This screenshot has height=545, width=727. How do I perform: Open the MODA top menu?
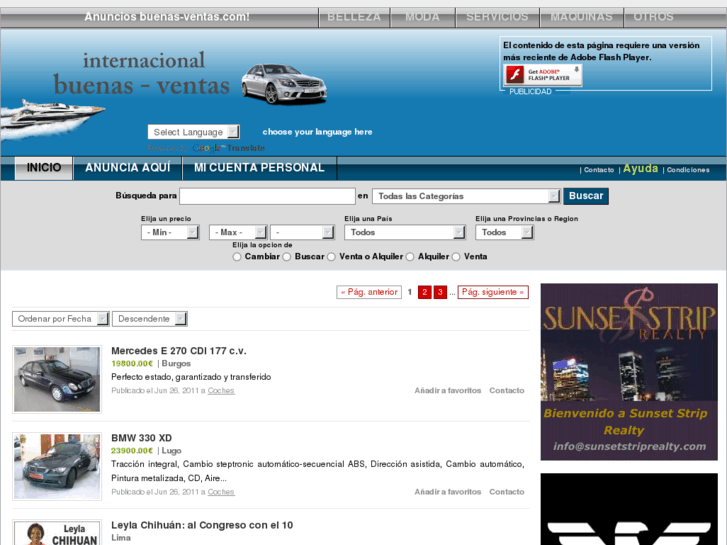click(x=422, y=17)
